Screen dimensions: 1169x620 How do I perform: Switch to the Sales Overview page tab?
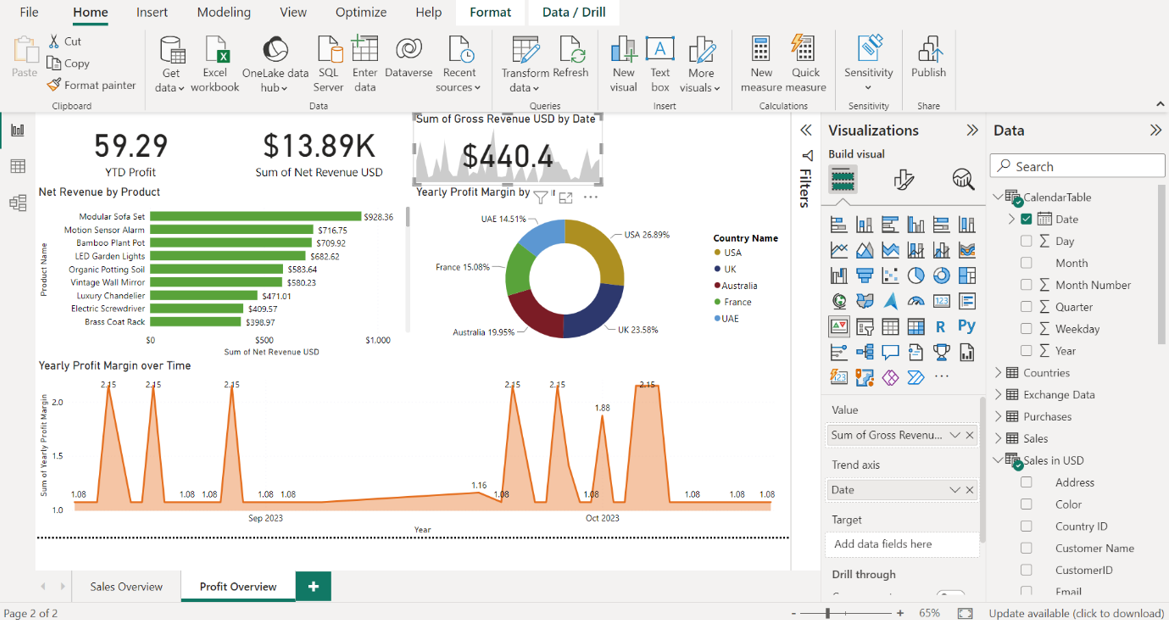tap(126, 587)
